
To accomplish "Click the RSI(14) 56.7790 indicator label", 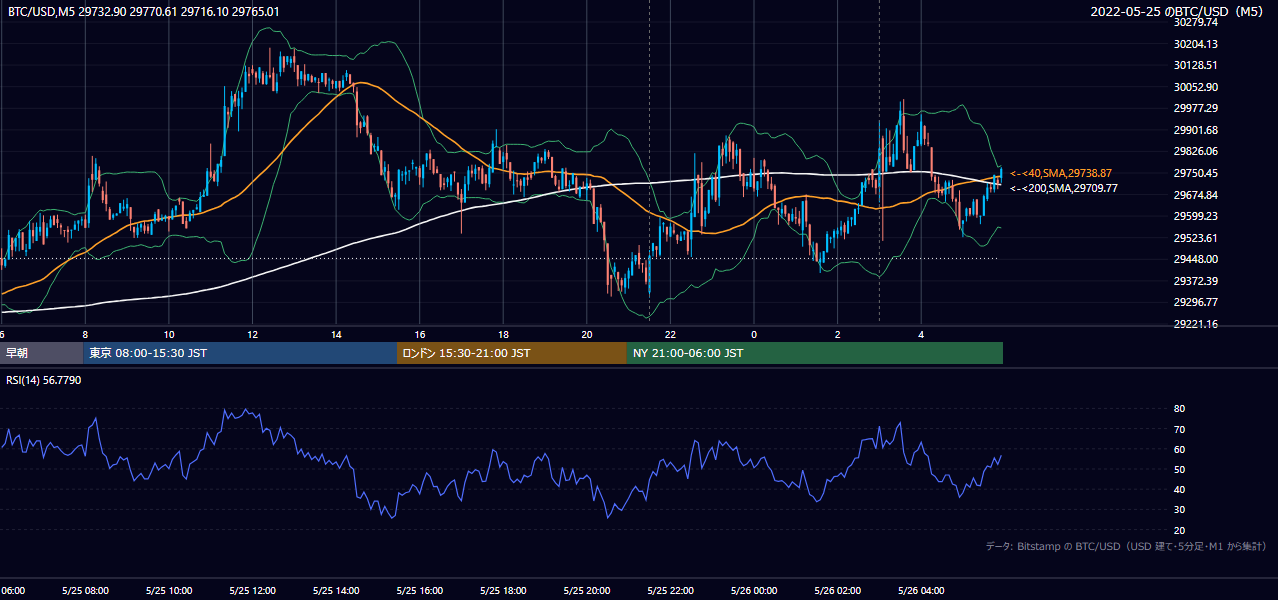I will (x=44, y=380).
